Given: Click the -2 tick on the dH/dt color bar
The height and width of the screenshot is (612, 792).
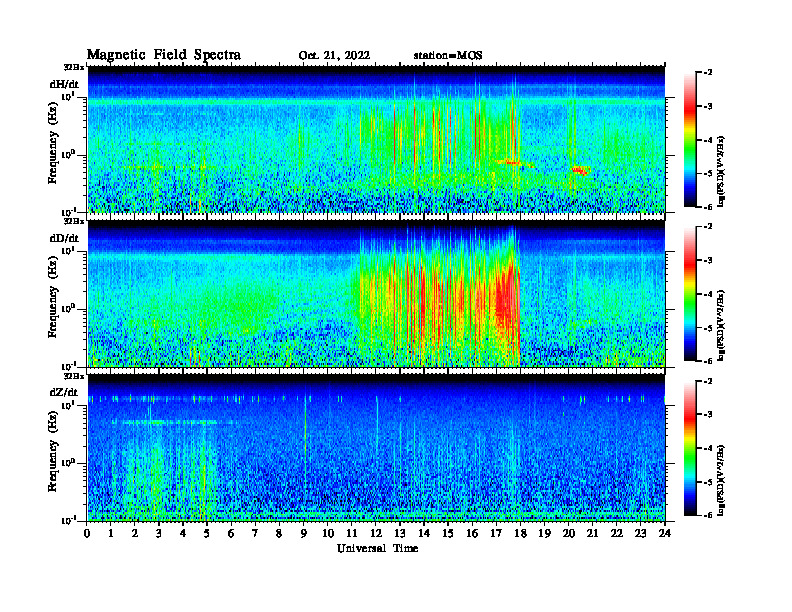Looking at the screenshot, I should 707,73.
